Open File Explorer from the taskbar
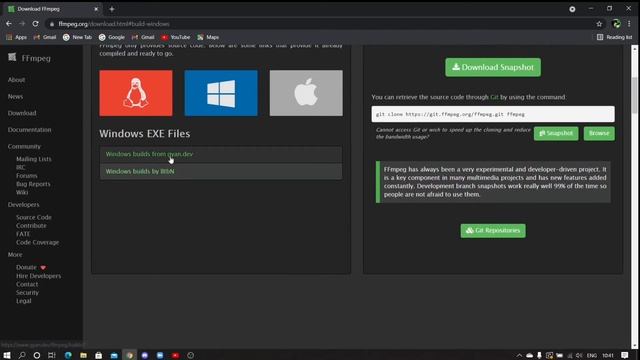The width and height of the screenshot is (640, 360). point(83,356)
